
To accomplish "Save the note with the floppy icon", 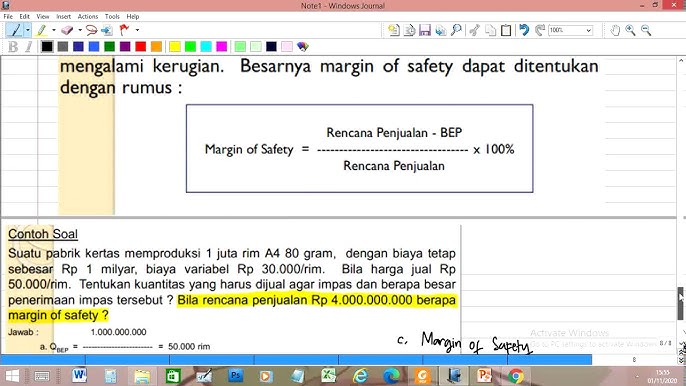I will tap(425, 30).
